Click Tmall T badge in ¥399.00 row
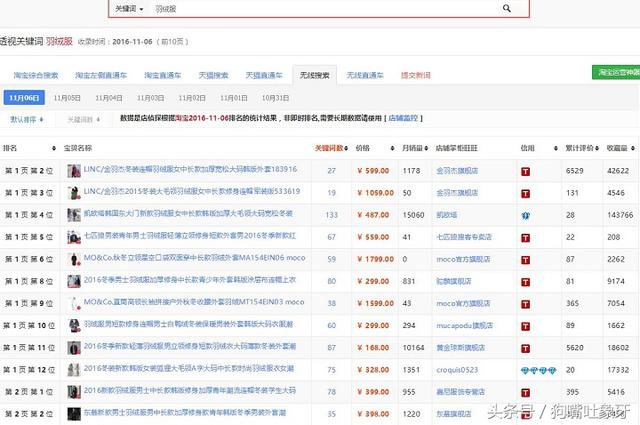The width and height of the screenshot is (640, 425). pos(525,393)
